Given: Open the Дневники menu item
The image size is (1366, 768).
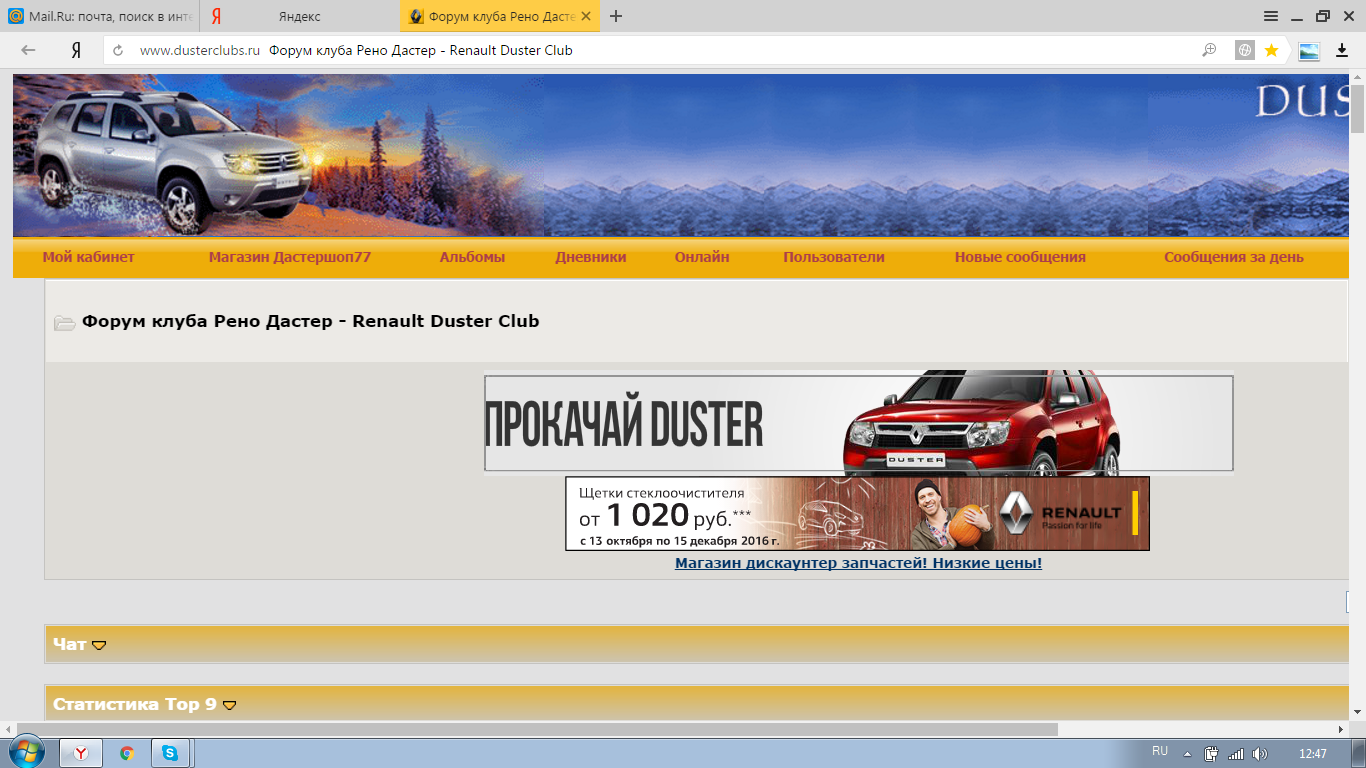Looking at the screenshot, I should pyautogui.click(x=591, y=257).
